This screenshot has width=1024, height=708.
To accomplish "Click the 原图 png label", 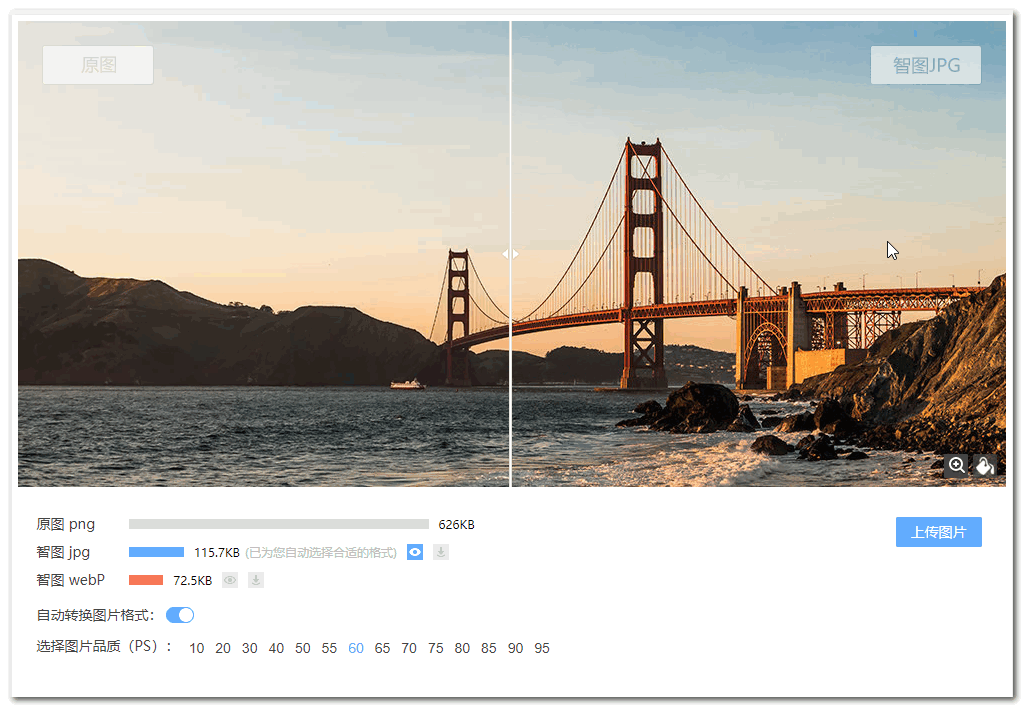I will 65,524.
